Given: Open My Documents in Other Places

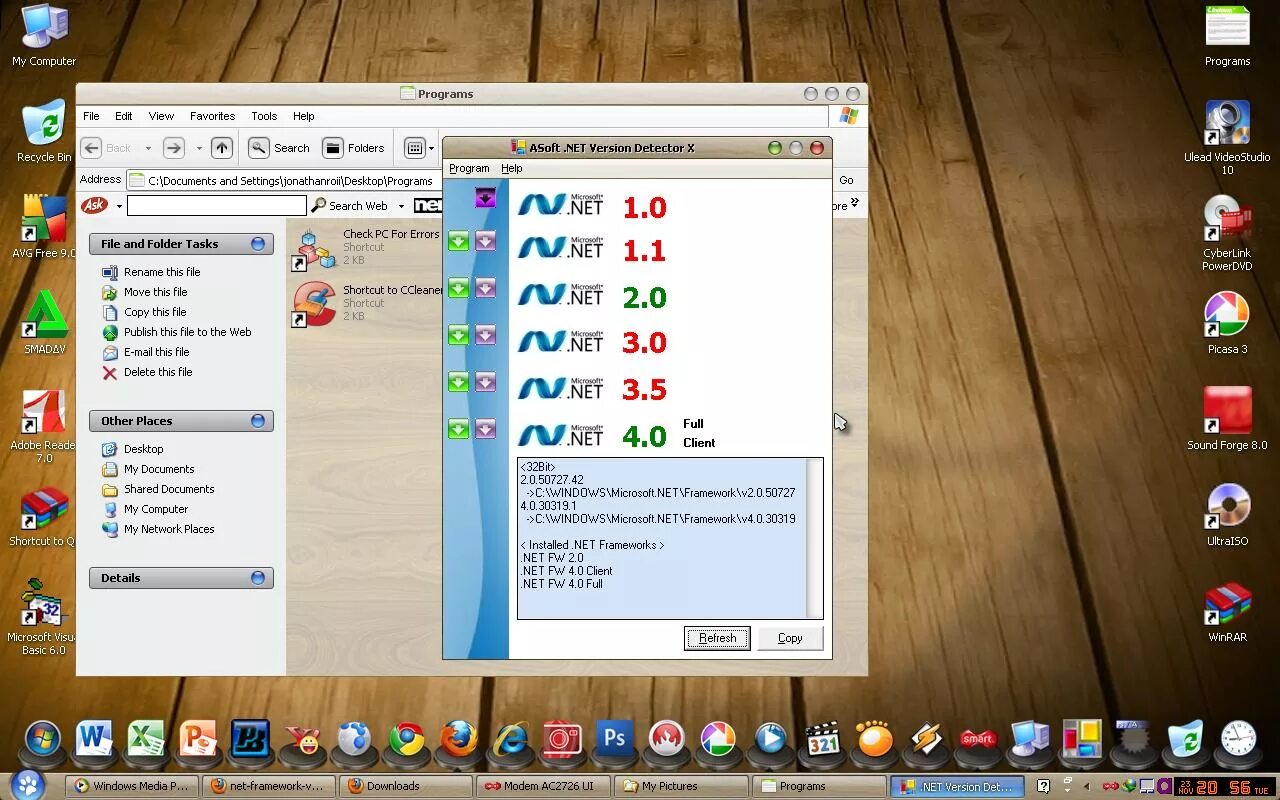Looking at the screenshot, I should (158, 469).
